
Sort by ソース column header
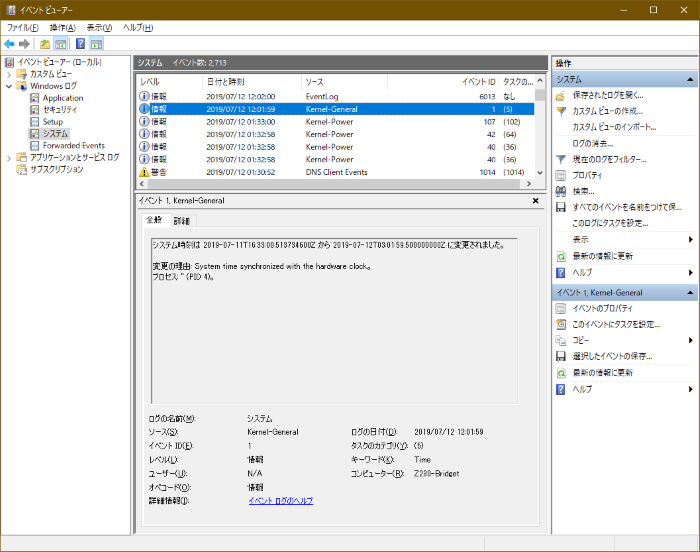344,82
